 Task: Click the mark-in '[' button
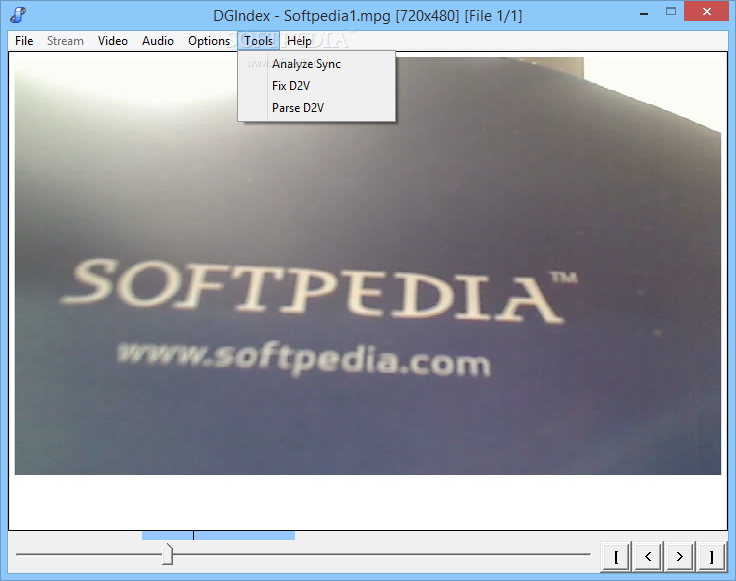616,557
